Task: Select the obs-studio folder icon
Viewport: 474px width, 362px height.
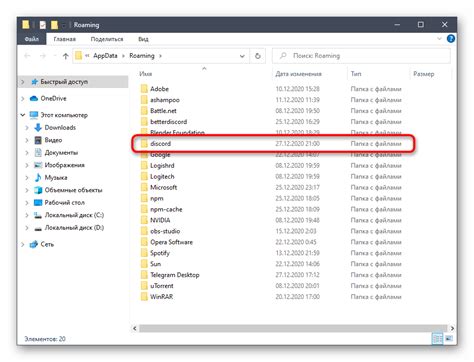Action: click(144, 231)
